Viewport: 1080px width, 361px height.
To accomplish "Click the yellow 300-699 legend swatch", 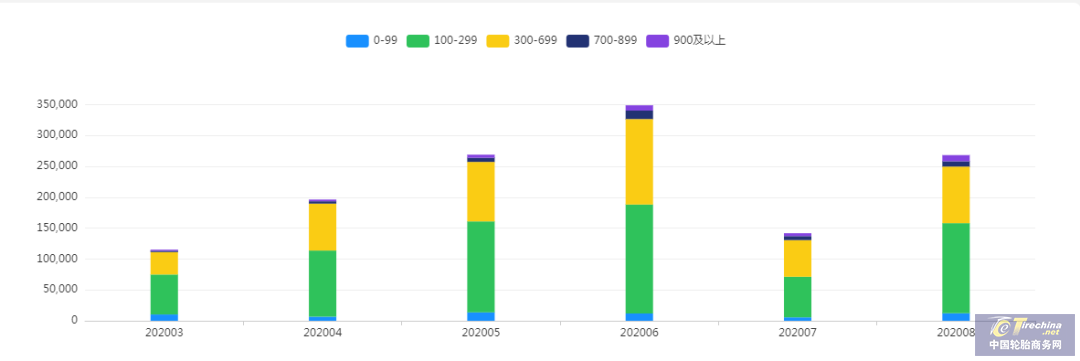I will (499, 41).
